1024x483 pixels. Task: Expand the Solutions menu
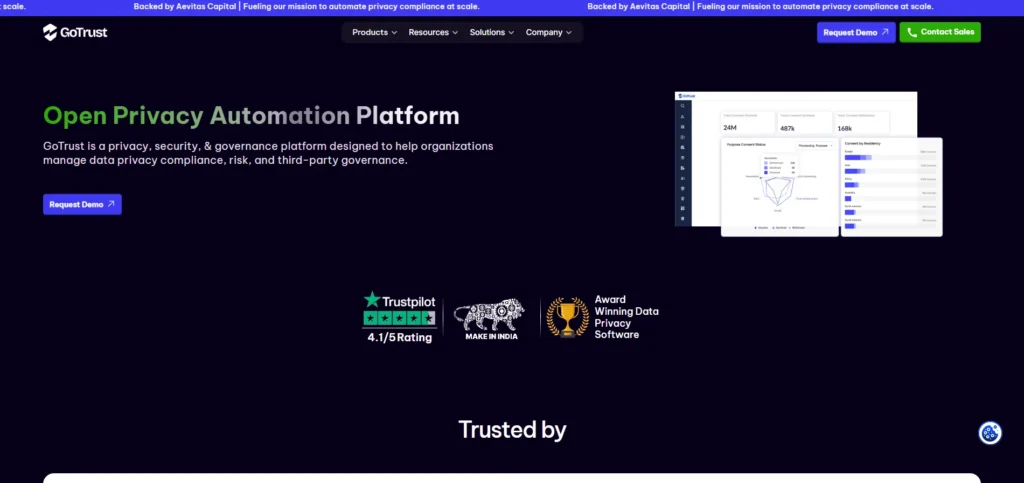[x=492, y=32]
